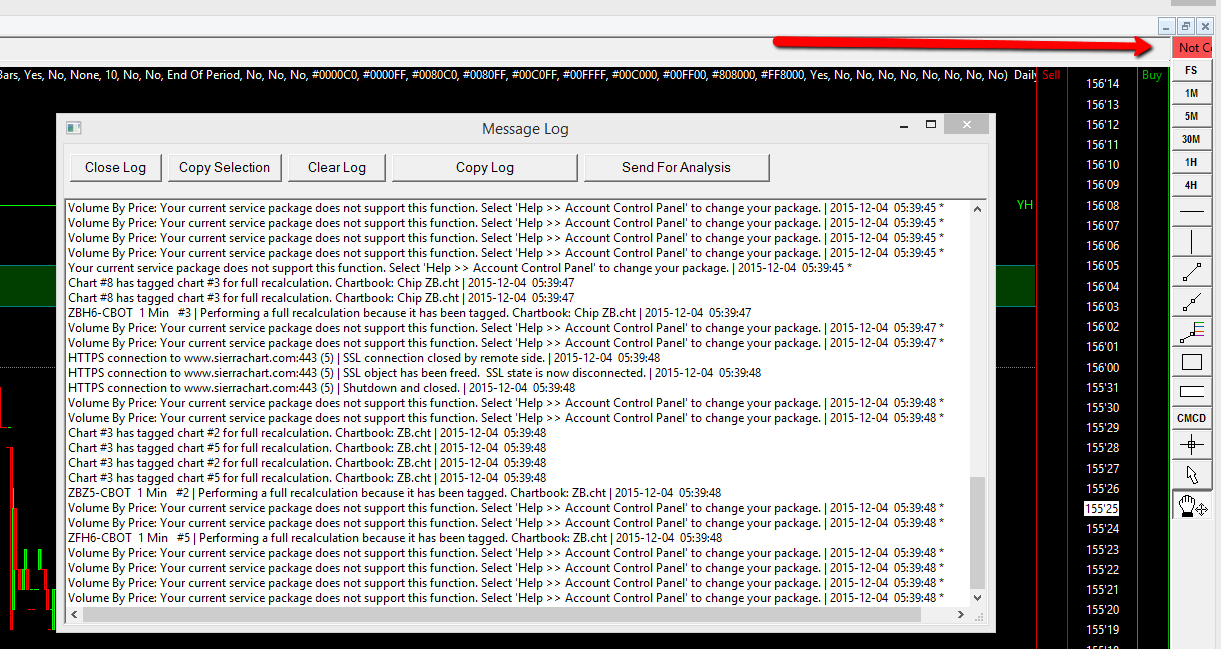Restore down the main chart window
Image resolution: width=1221 pixels, height=649 pixels.
1186,27
